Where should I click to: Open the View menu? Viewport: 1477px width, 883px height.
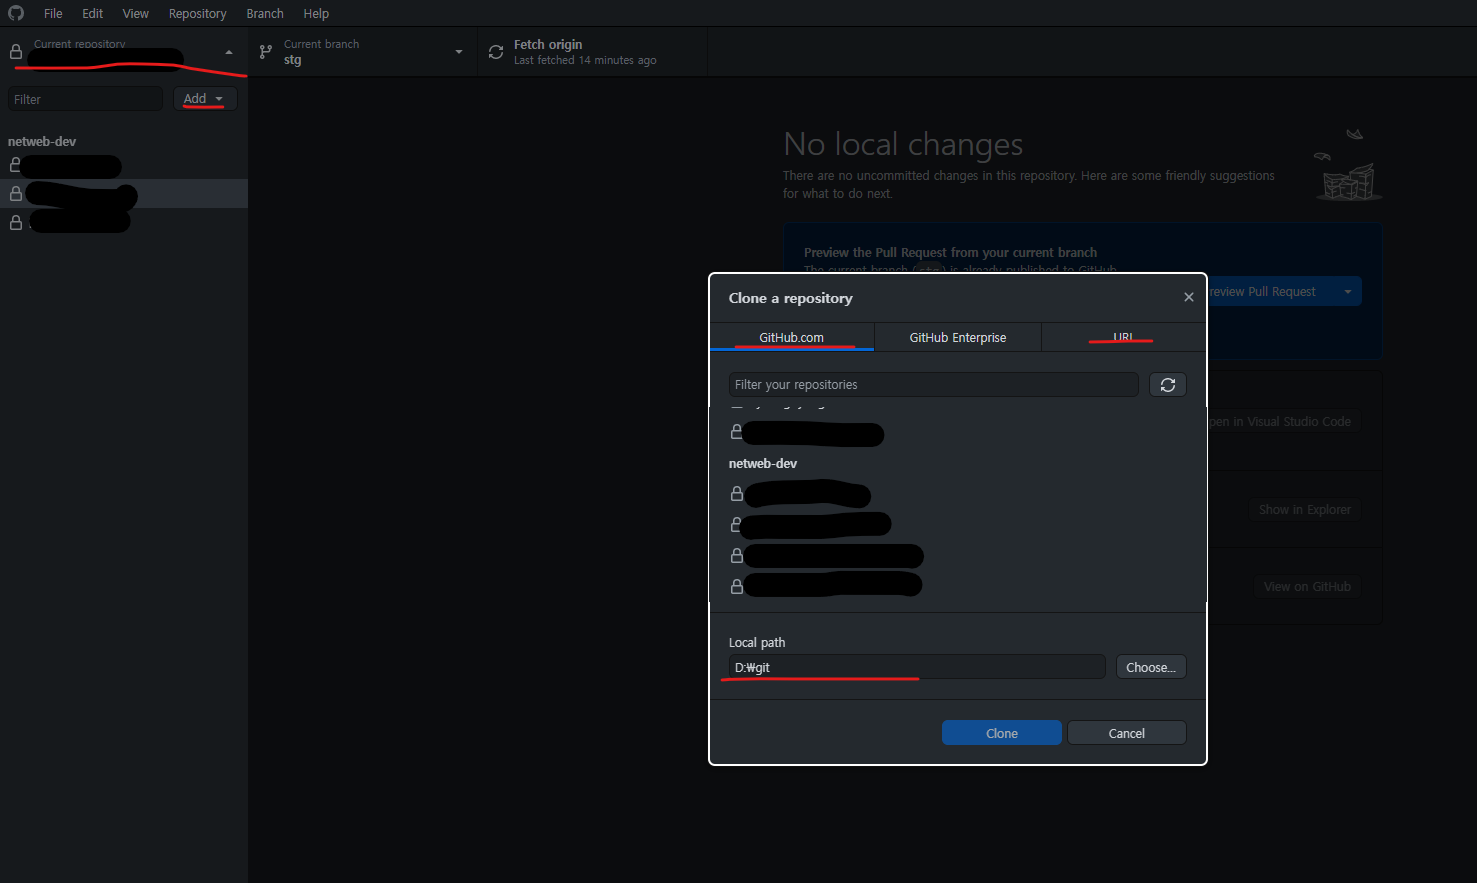[136, 13]
